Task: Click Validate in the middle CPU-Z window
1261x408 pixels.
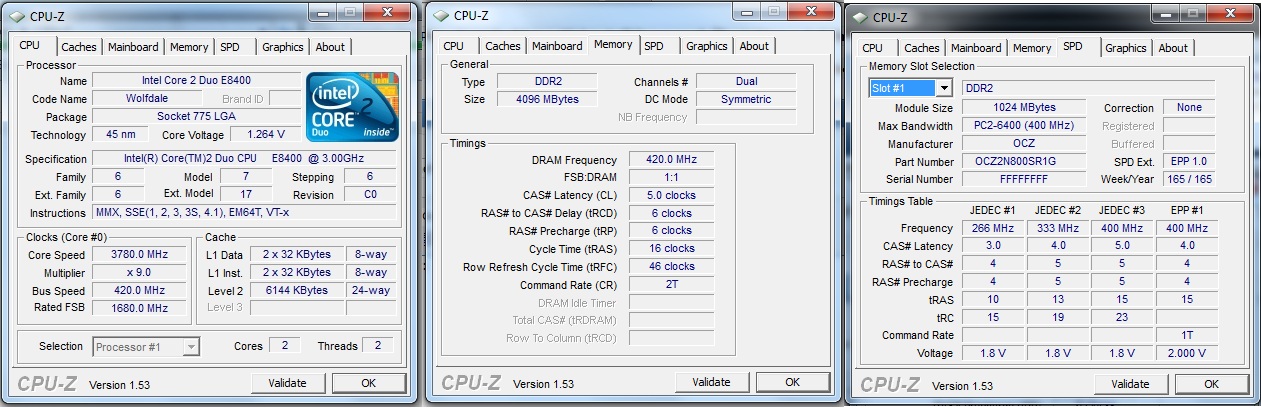Action: [x=712, y=382]
